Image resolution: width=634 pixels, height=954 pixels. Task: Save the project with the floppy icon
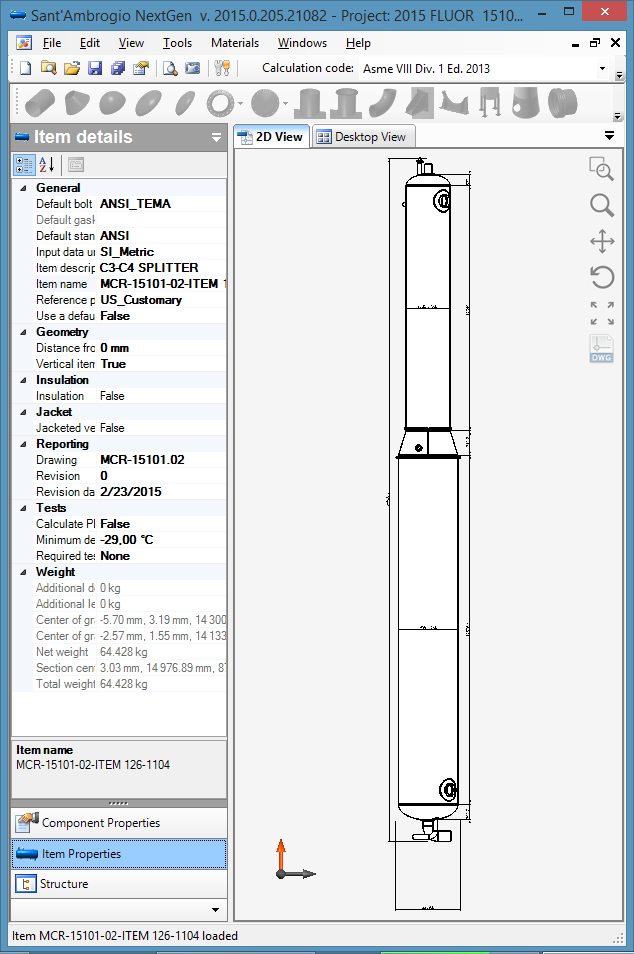click(x=95, y=68)
